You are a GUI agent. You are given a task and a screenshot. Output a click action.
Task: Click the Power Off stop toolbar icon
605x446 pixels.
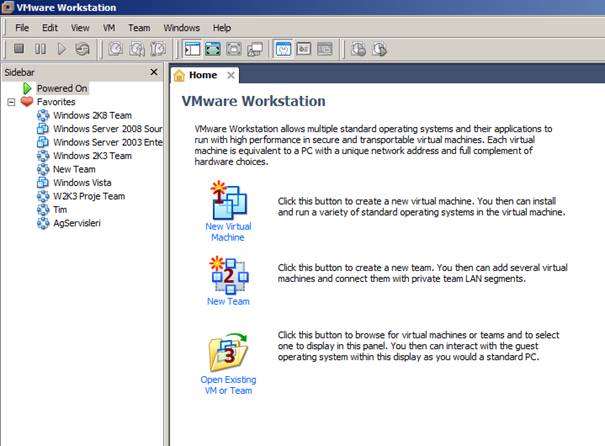tap(20, 48)
